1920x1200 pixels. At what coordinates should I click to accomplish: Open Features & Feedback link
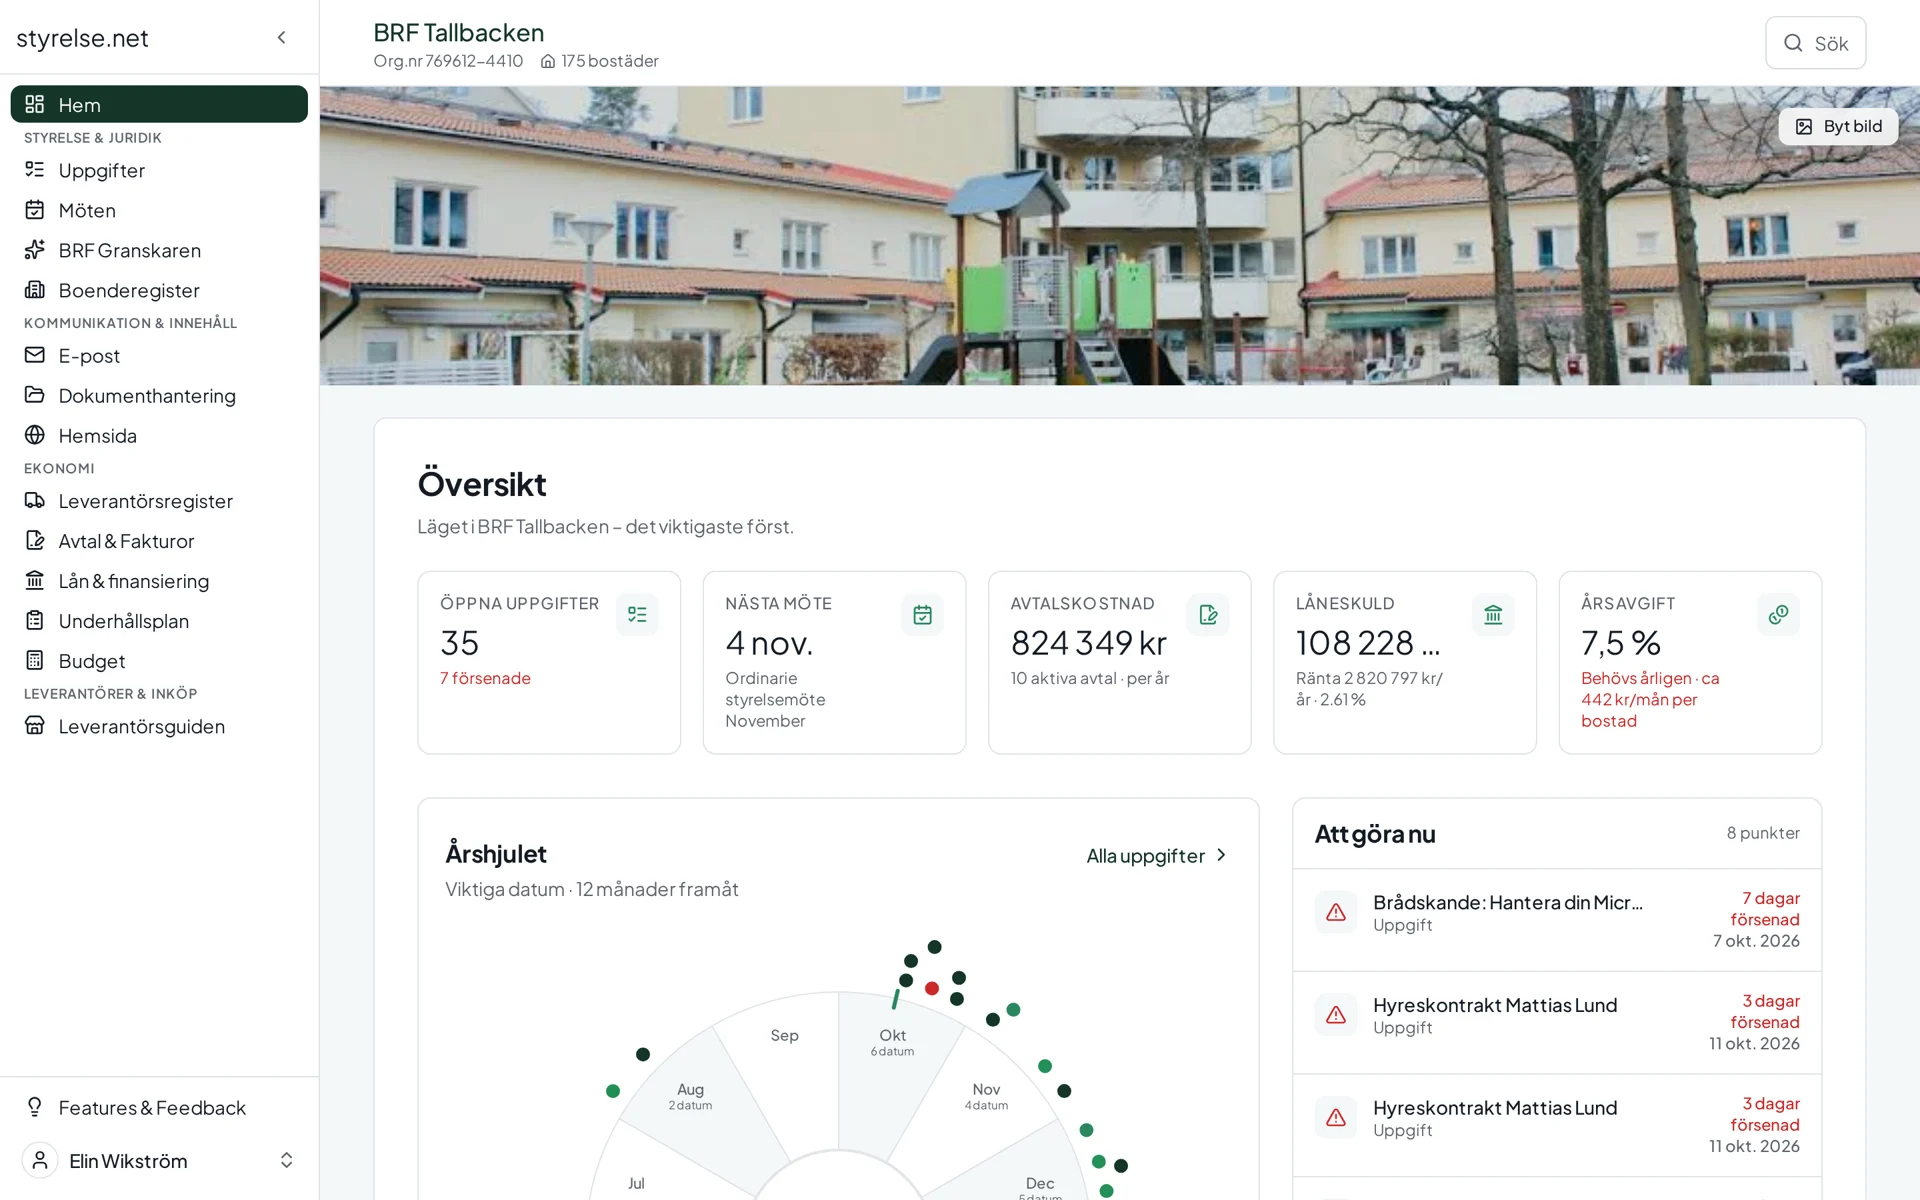(159, 1108)
